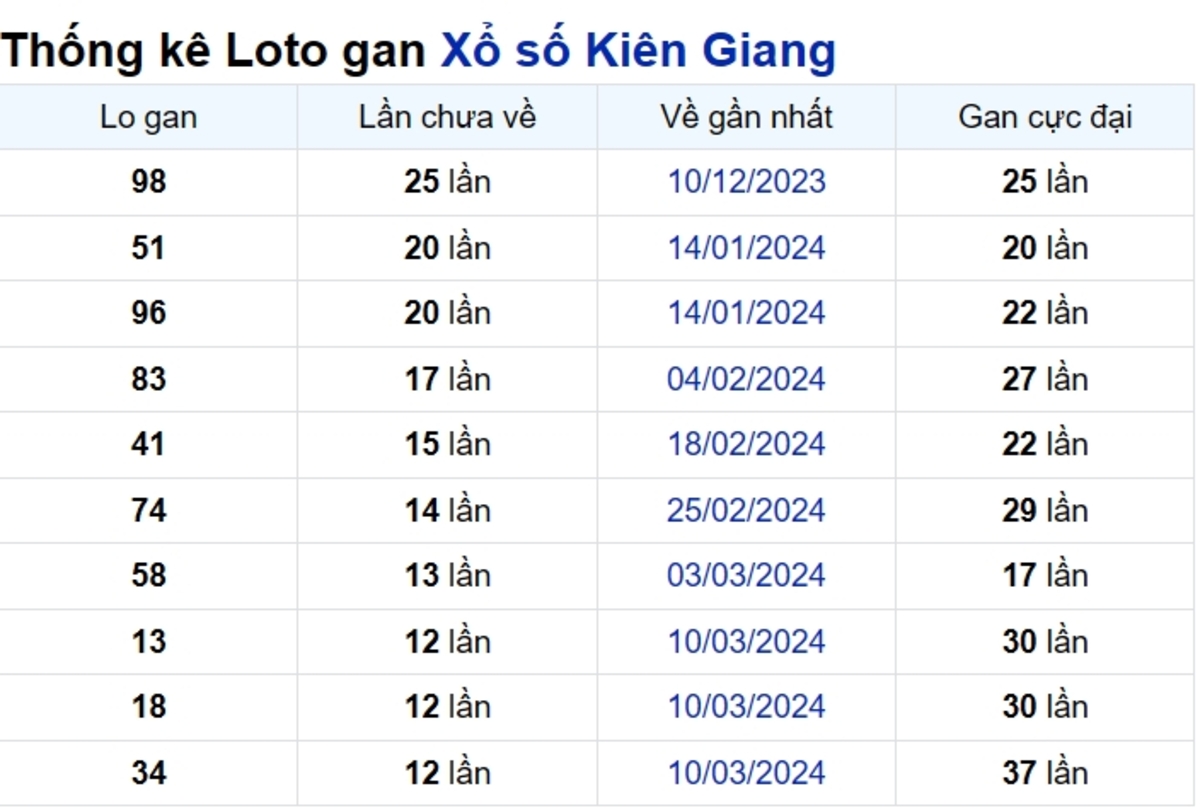Click the 10/03/2024 date in row 34
The width and height of the screenshot is (1200, 808).
coord(747,773)
